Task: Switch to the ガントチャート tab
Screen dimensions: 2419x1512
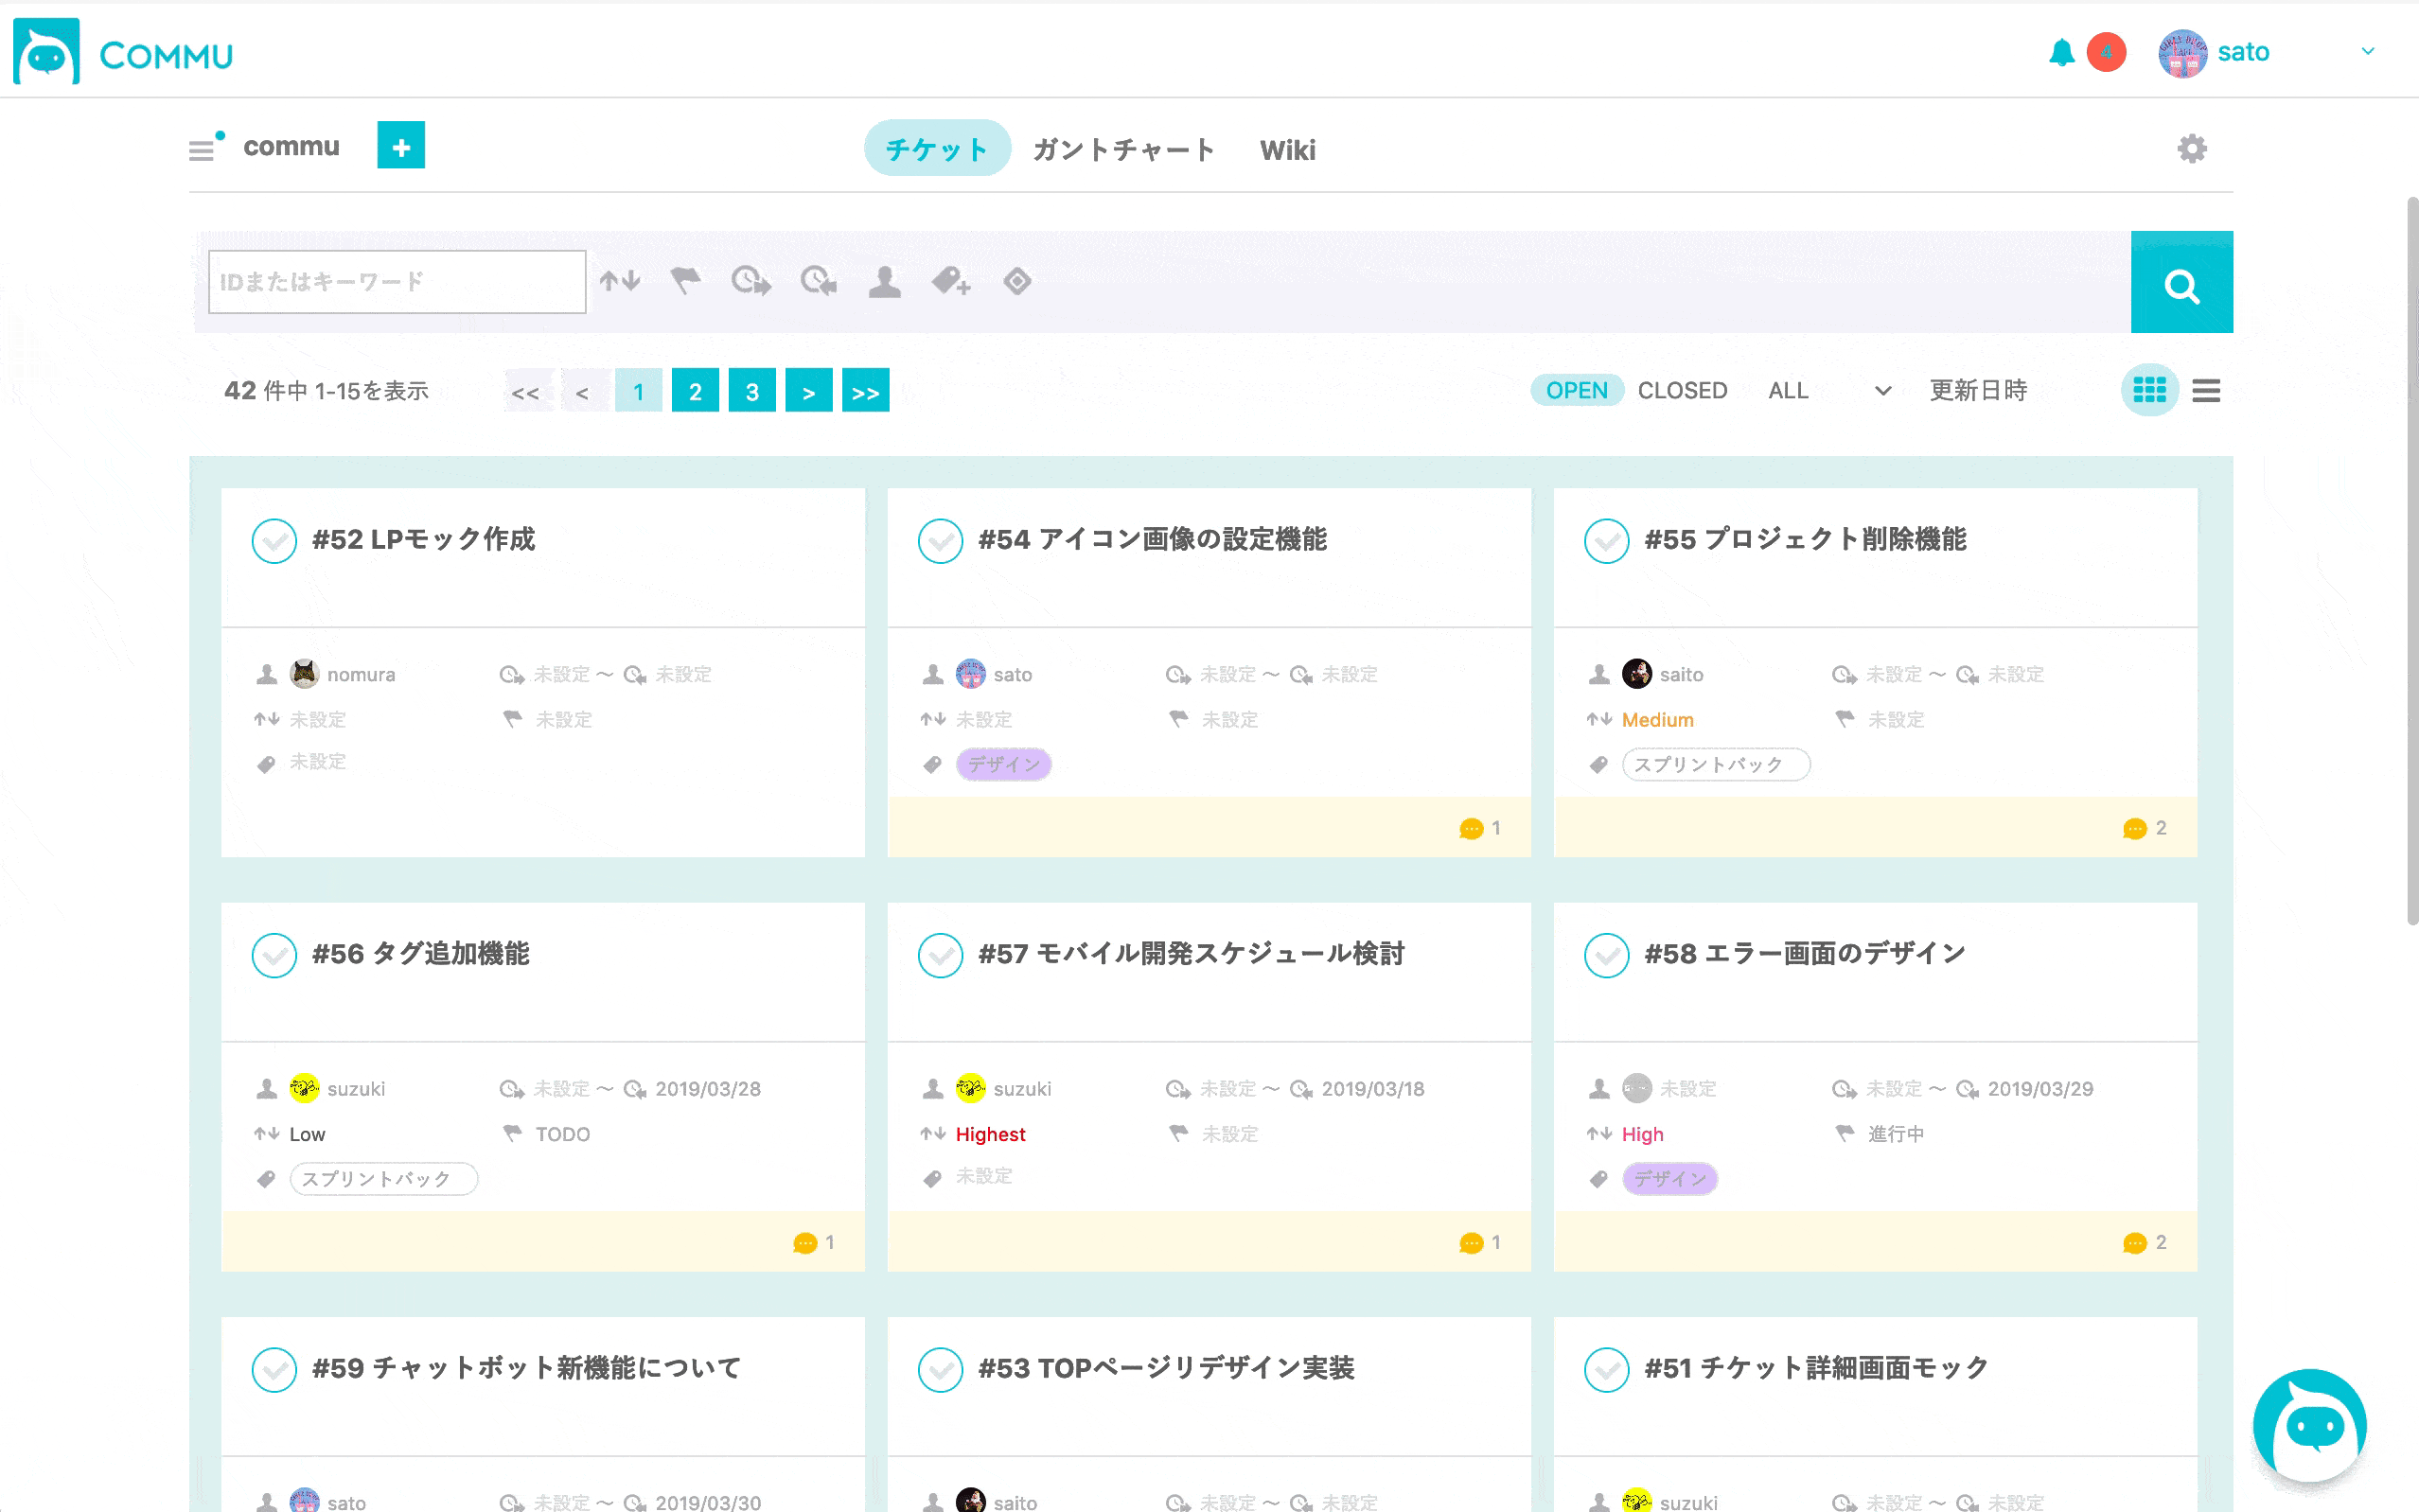Action: (x=1123, y=150)
